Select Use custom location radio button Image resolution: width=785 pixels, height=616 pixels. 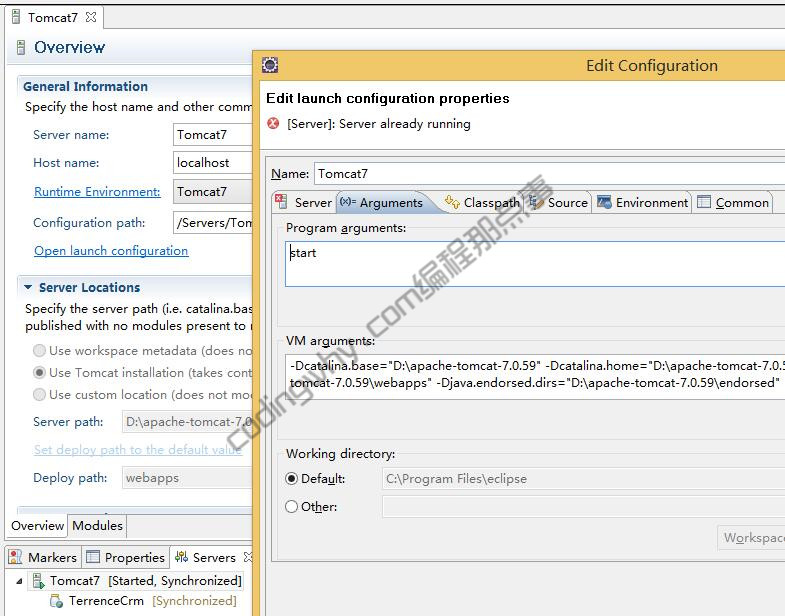tap(40, 395)
